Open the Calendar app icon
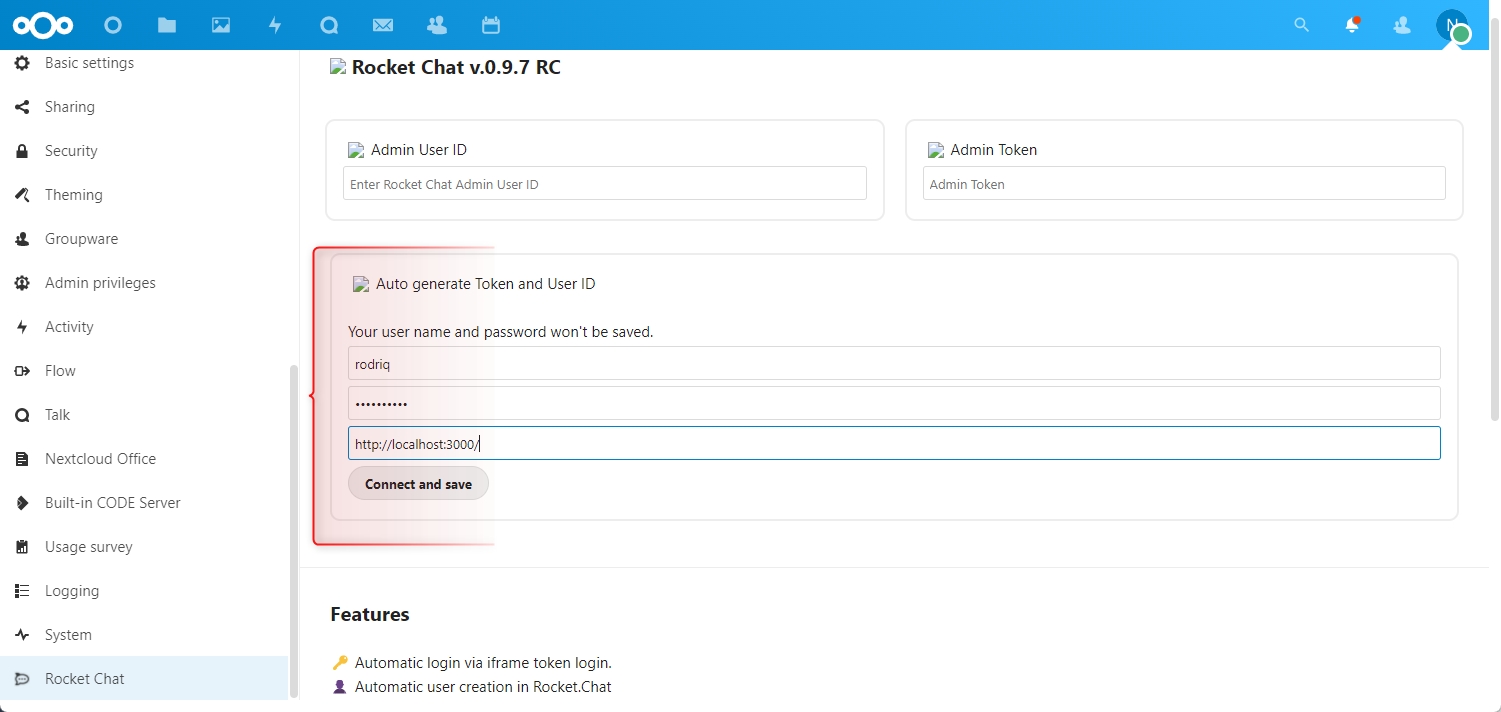 pos(490,25)
